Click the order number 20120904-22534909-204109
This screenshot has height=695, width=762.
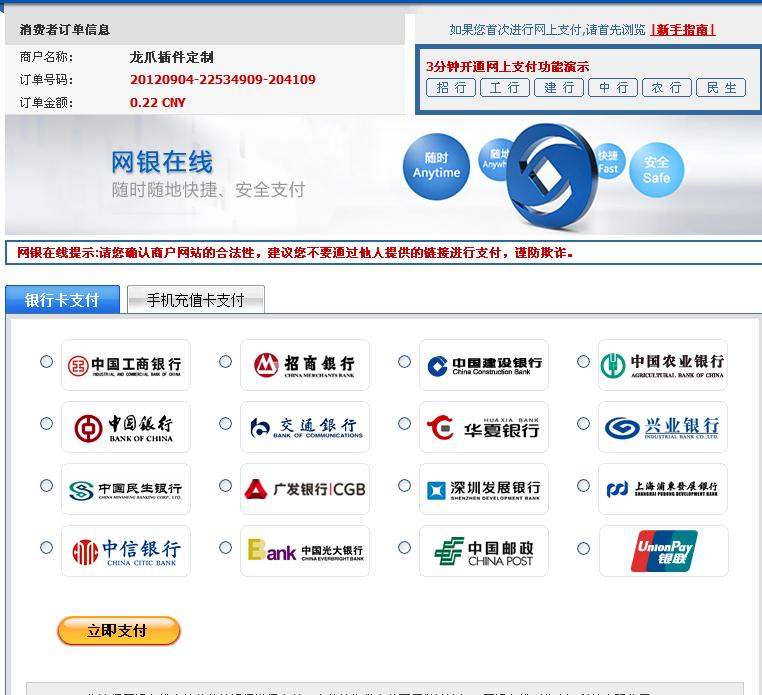coord(223,80)
